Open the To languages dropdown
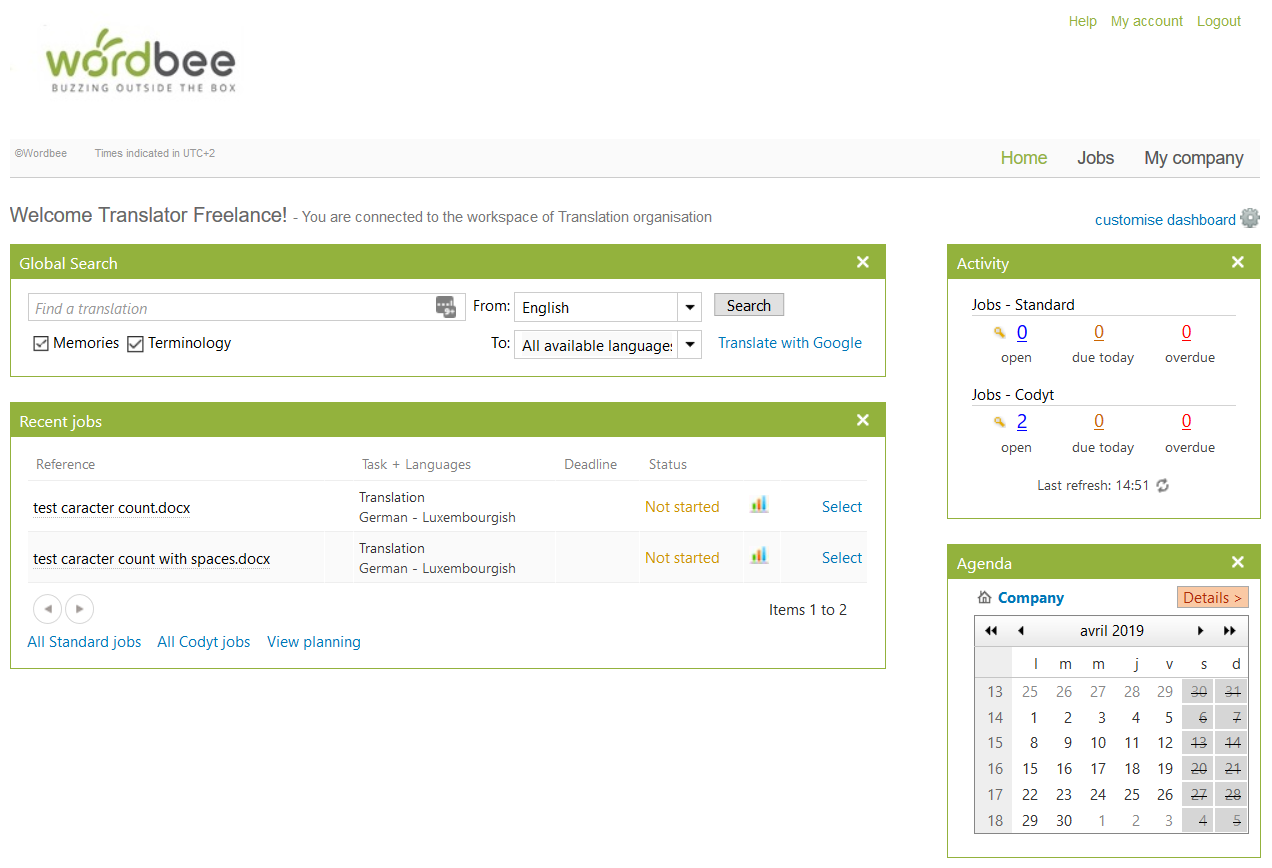The height and width of the screenshot is (868, 1272). pos(689,345)
